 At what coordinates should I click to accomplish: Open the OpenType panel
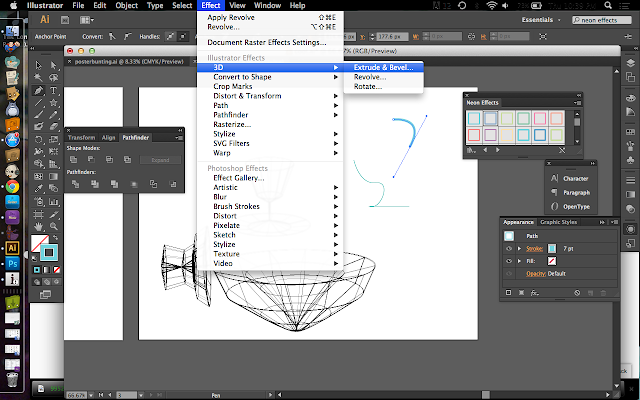[571, 207]
